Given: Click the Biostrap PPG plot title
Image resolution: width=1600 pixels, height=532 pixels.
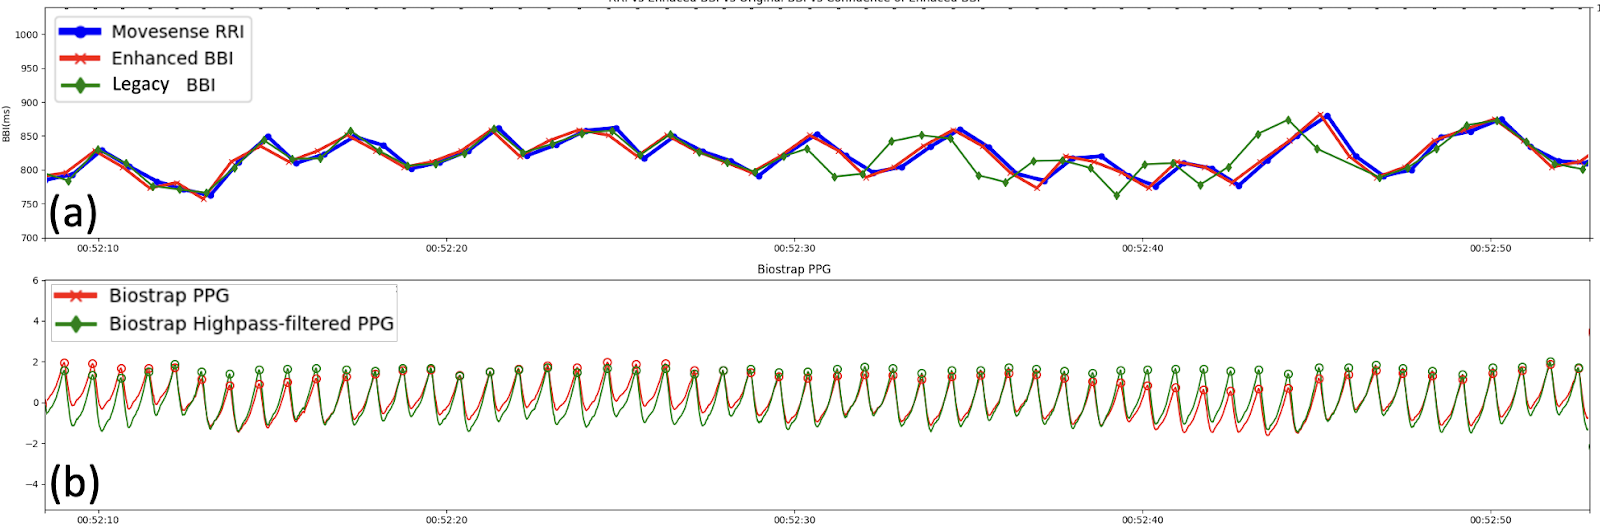Looking at the screenshot, I should coord(794,269).
